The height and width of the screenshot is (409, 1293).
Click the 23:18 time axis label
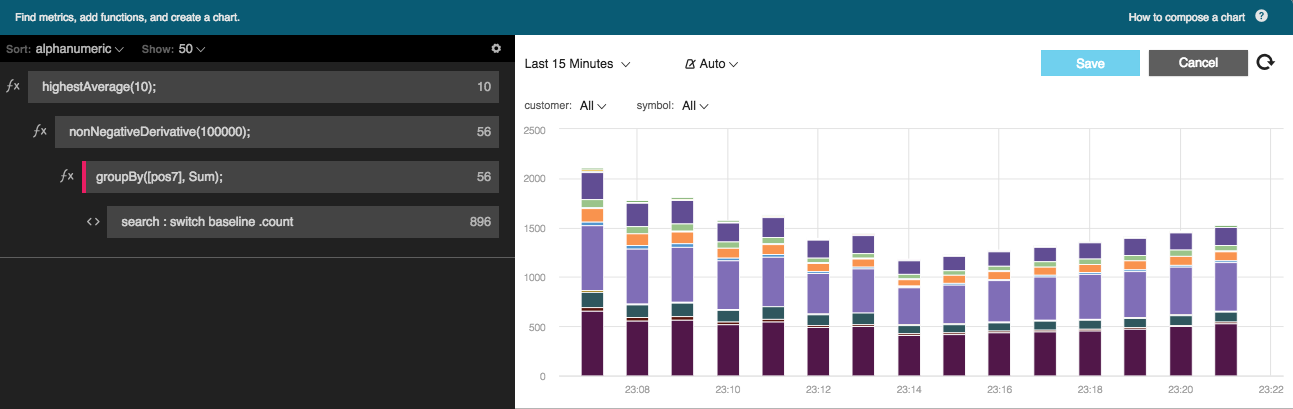(x=1090, y=389)
